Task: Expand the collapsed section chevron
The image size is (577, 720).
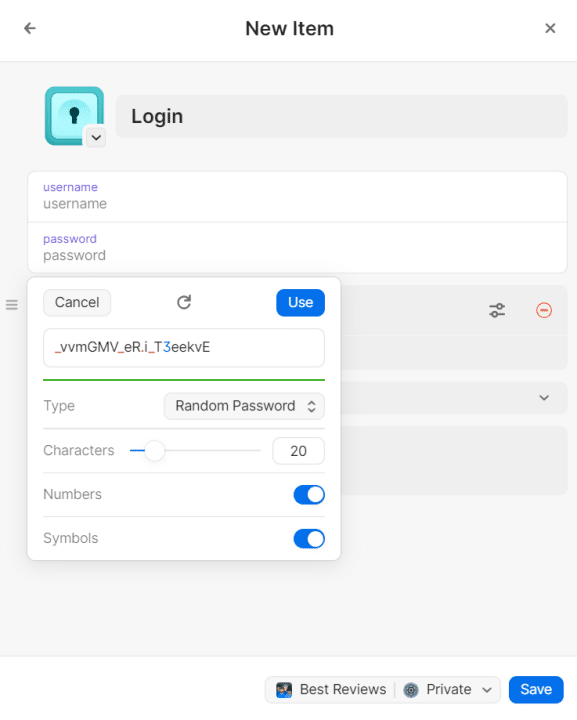Action: pos(544,398)
